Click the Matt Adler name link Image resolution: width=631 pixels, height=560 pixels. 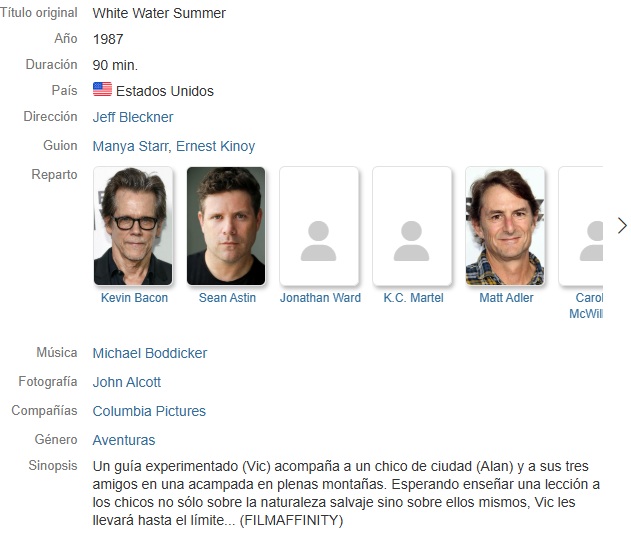coord(506,298)
